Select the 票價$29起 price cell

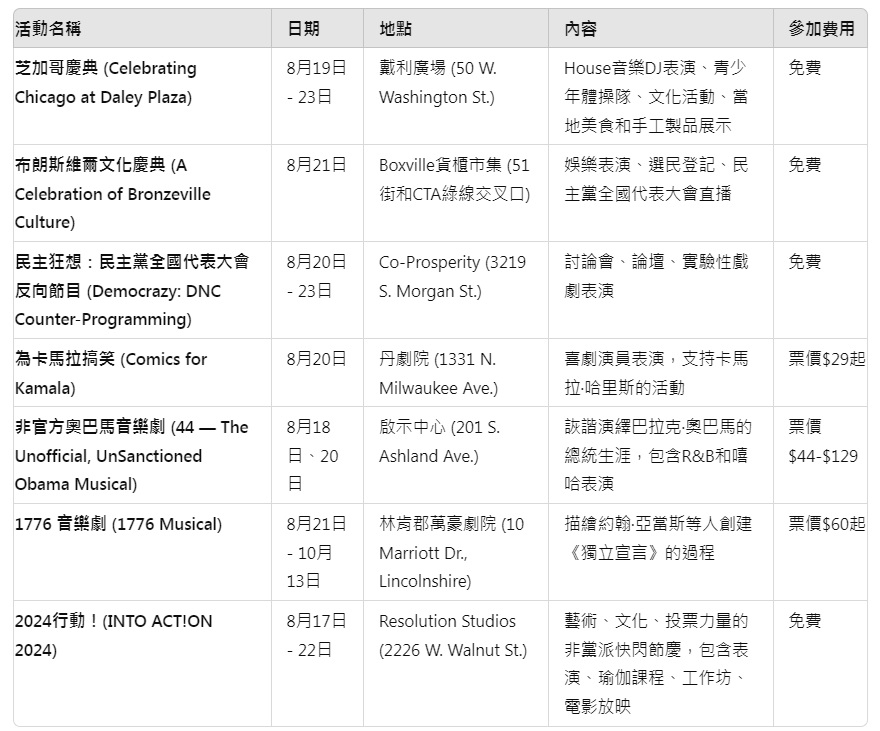[826, 359]
